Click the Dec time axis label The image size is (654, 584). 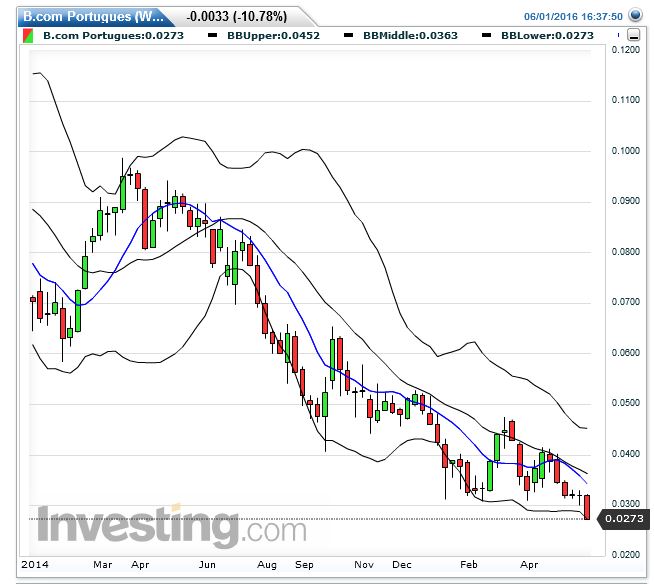[x=402, y=565]
